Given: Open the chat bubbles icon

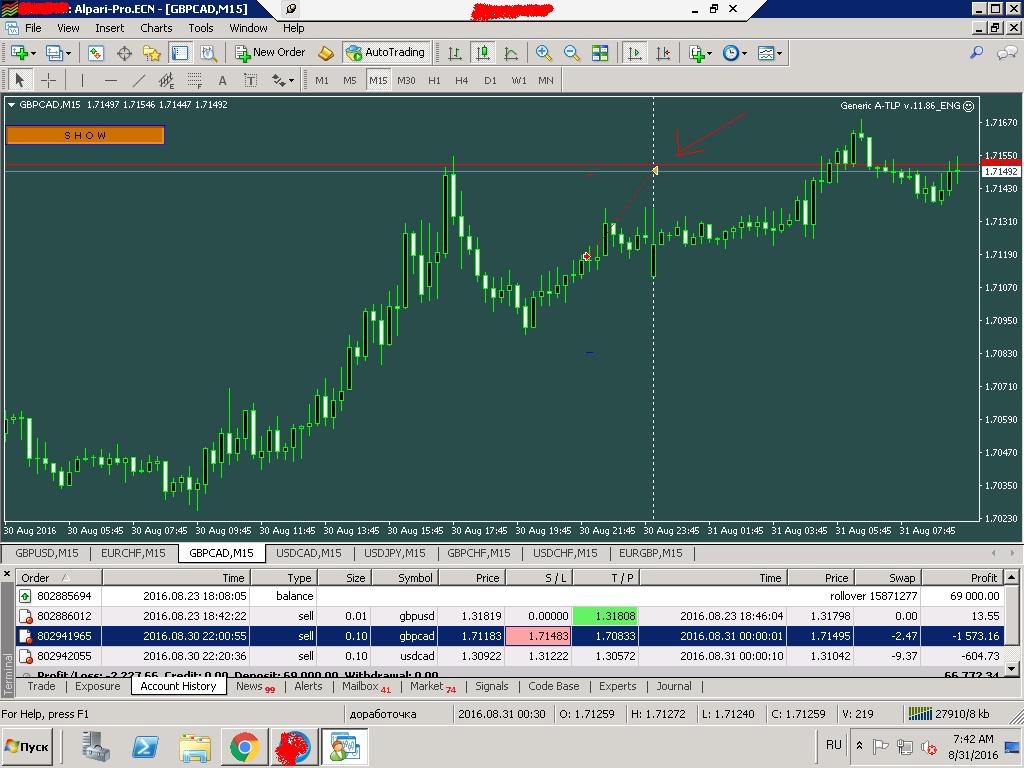Looking at the screenshot, I should [x=1006, y=53].
